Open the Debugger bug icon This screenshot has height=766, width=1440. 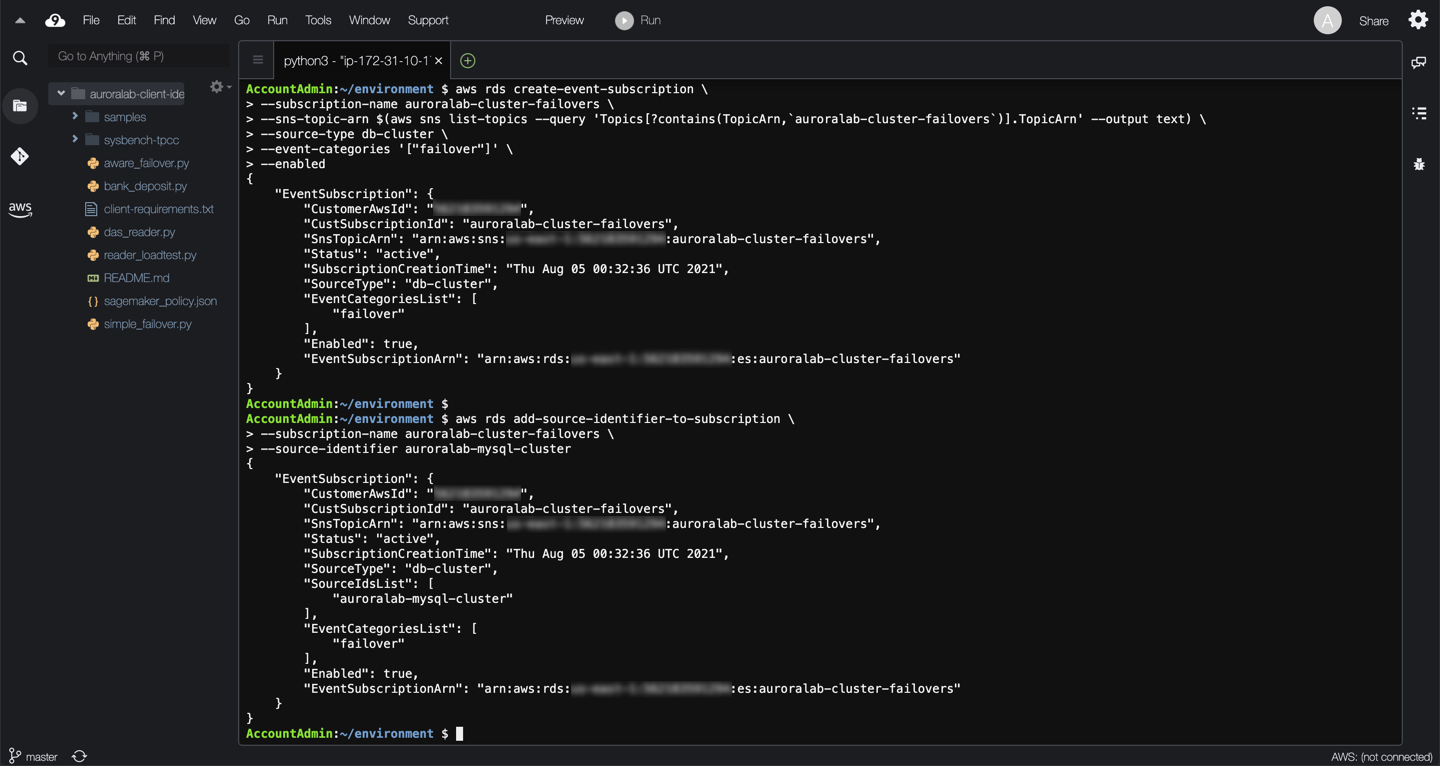click(1419, 164)
